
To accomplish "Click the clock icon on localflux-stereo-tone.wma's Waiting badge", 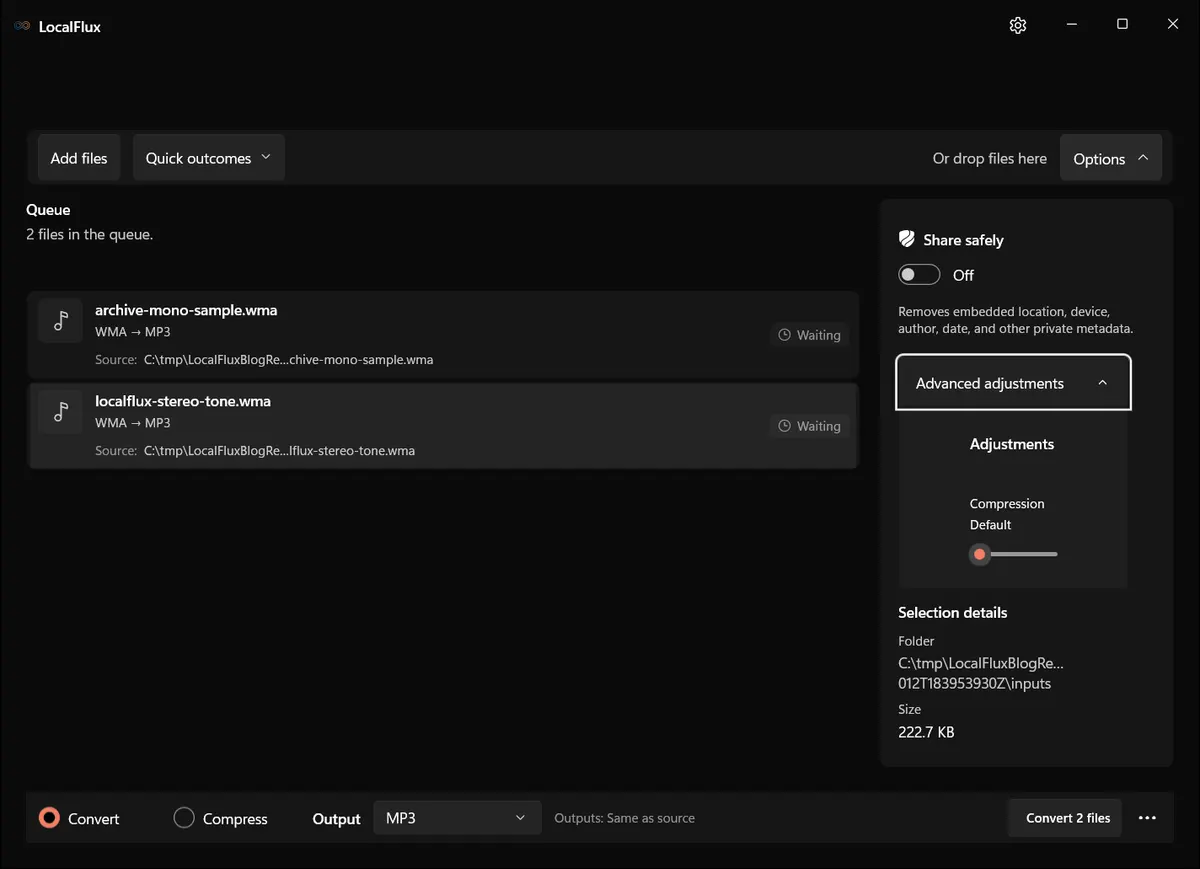I will coord(785,426).
